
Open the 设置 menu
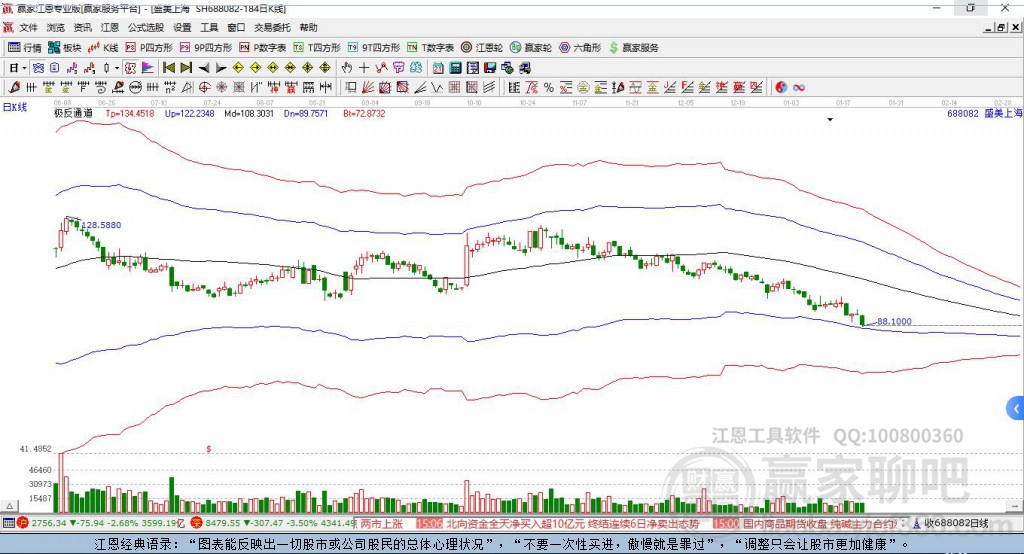(182, 27)
